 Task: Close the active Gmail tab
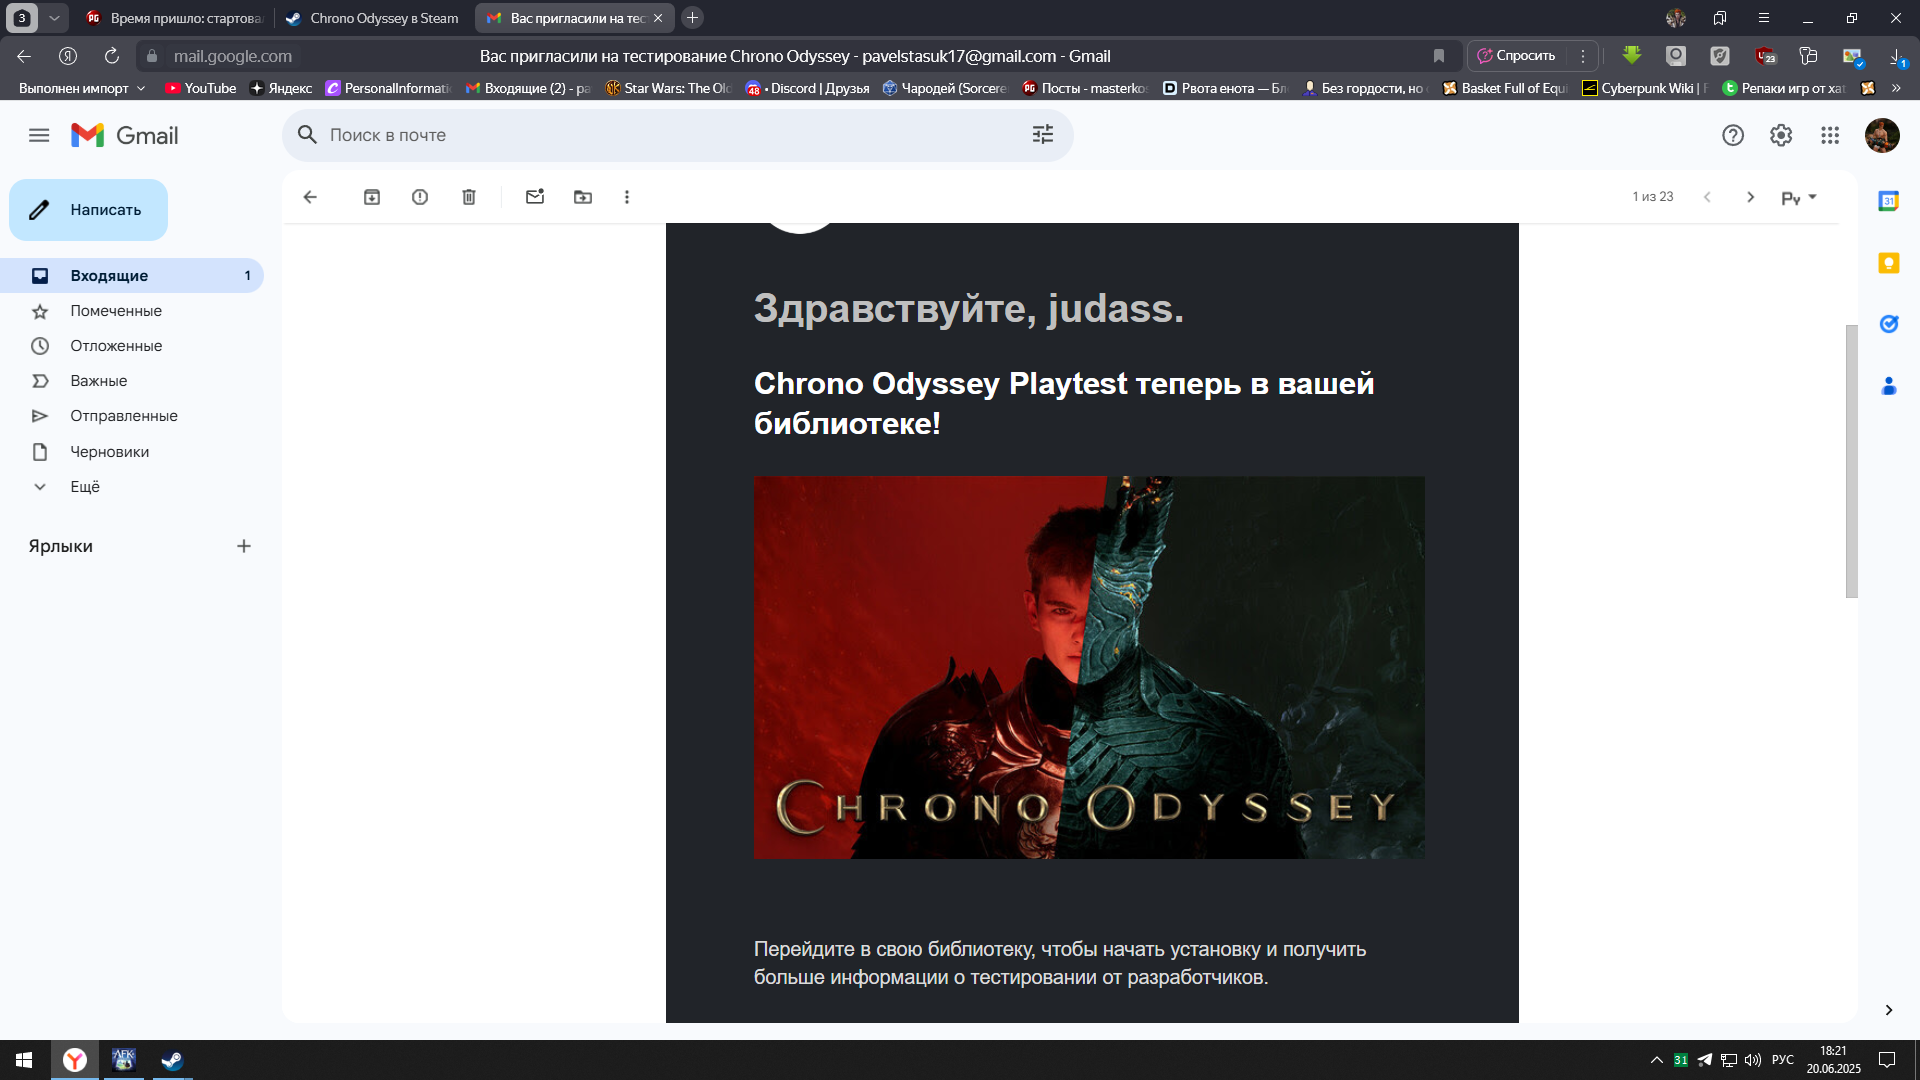pos(658,18)
